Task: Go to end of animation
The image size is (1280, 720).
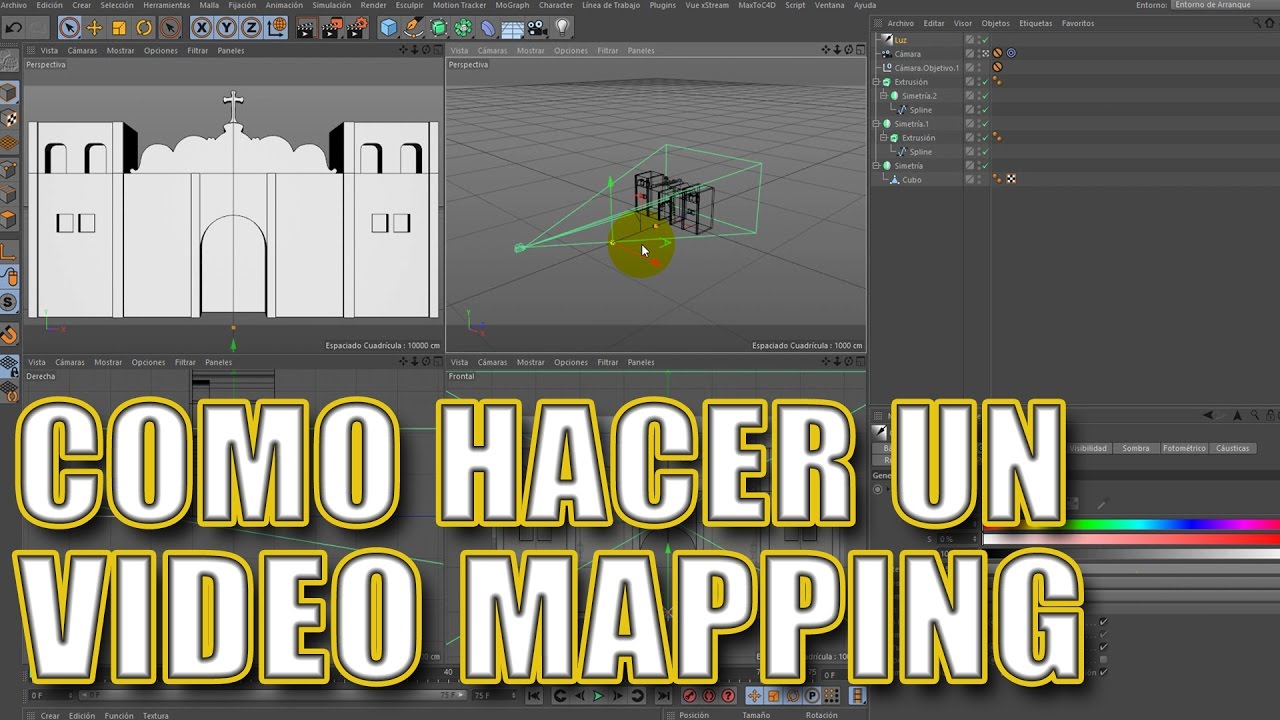Action: pos(663,695)
